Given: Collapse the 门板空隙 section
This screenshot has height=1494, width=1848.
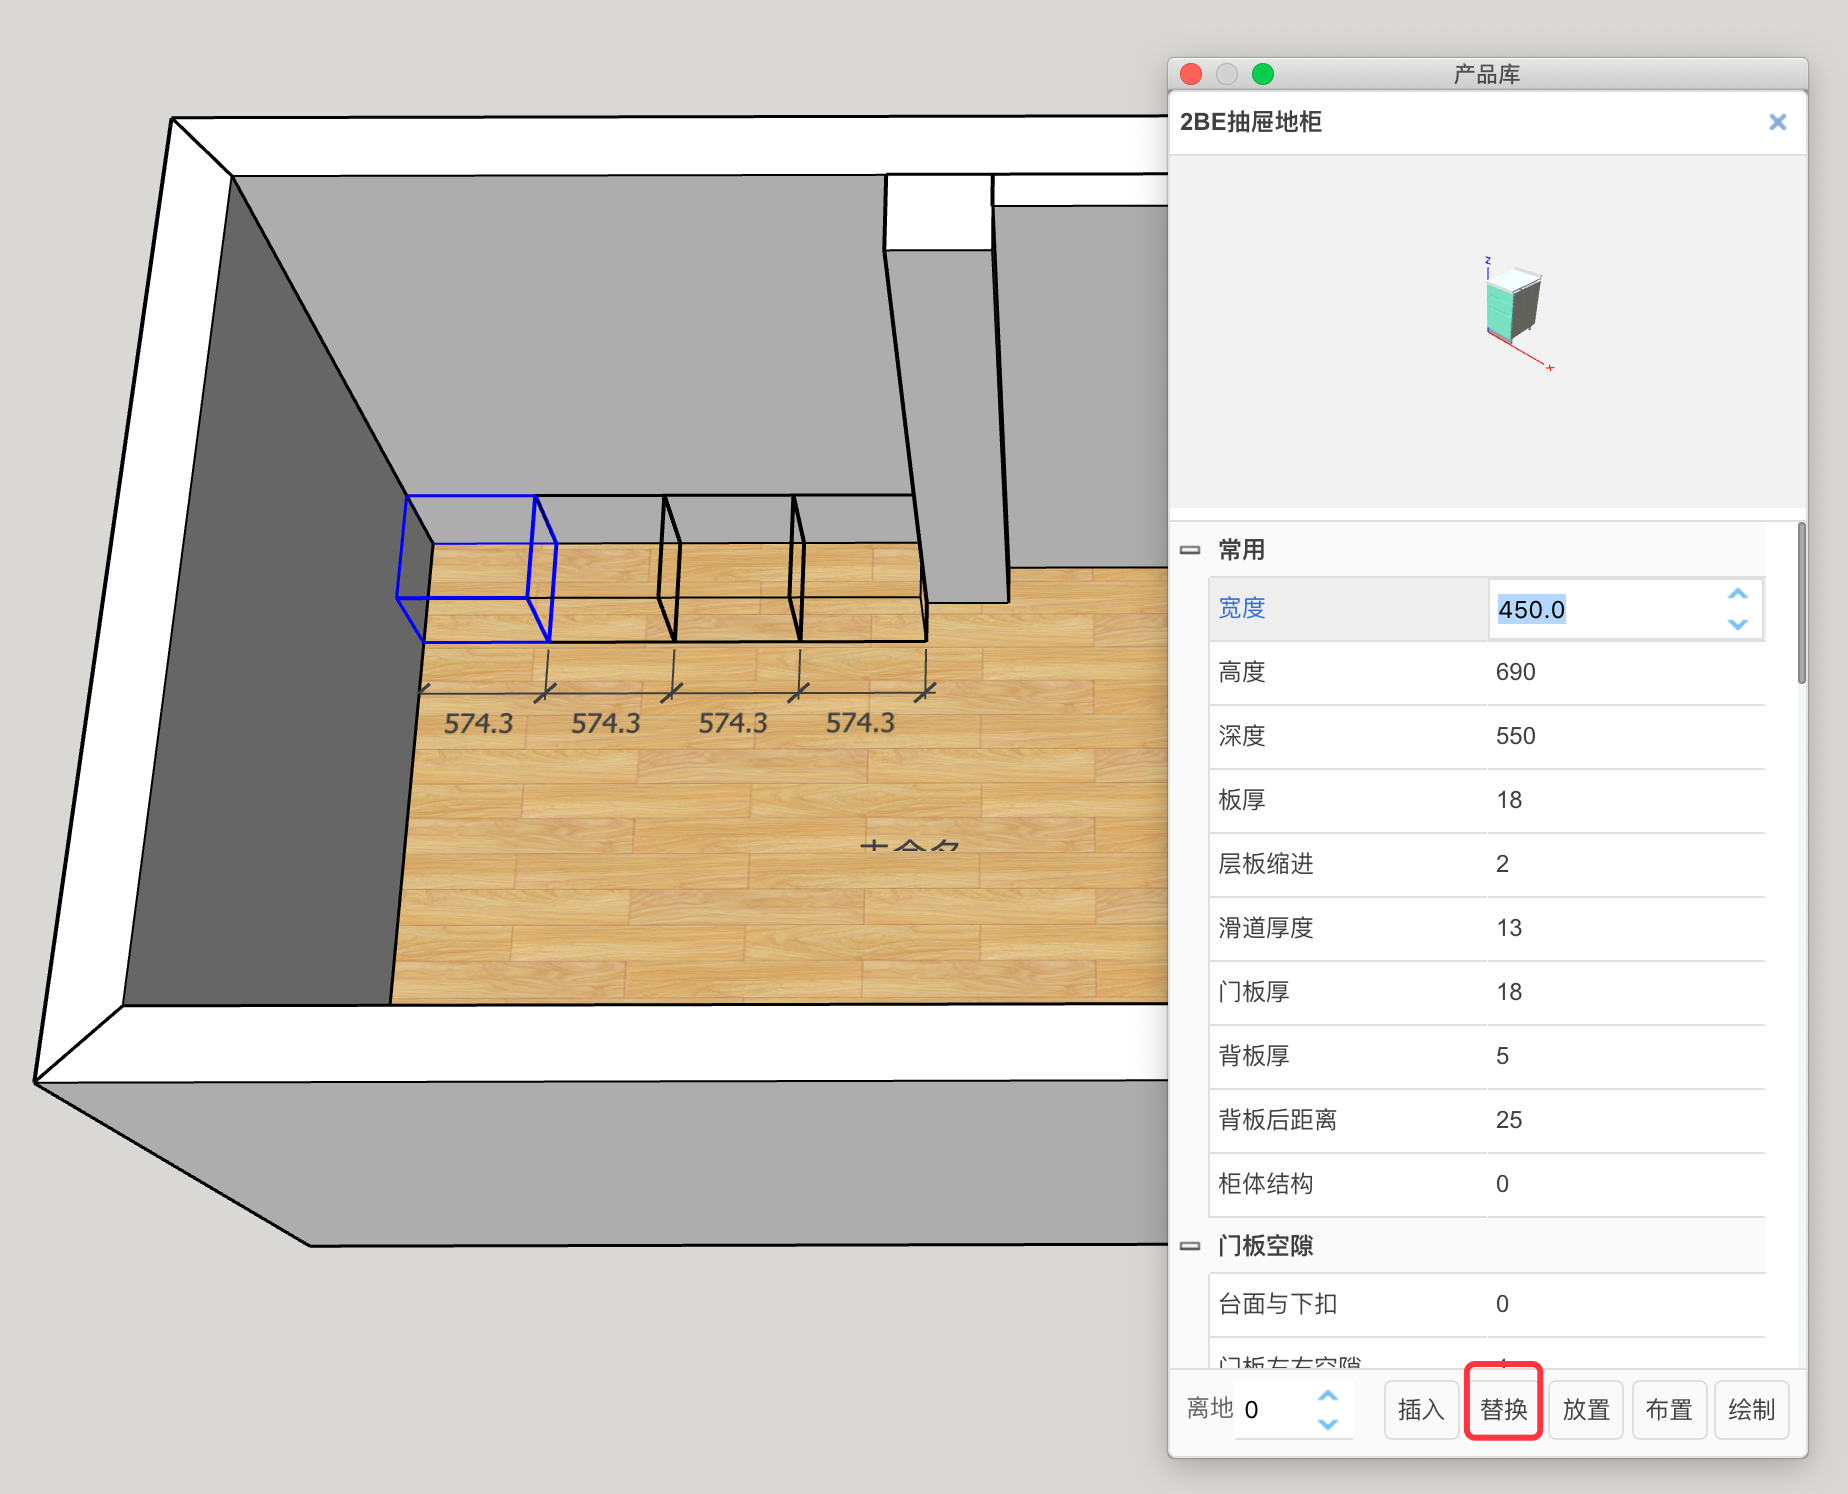Looking at the screenshot, I should point(1190,1246).
